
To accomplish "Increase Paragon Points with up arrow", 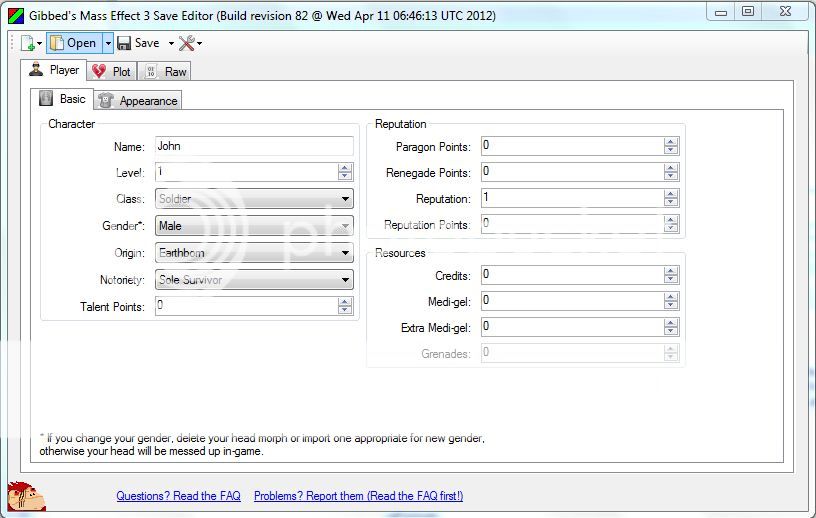I will (671, 142).
